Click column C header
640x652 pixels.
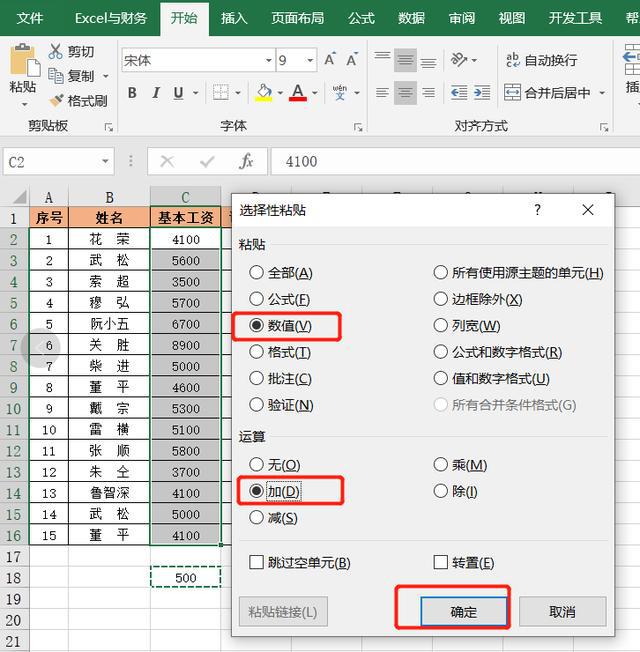pyautogui.click(x=185, y=197)
